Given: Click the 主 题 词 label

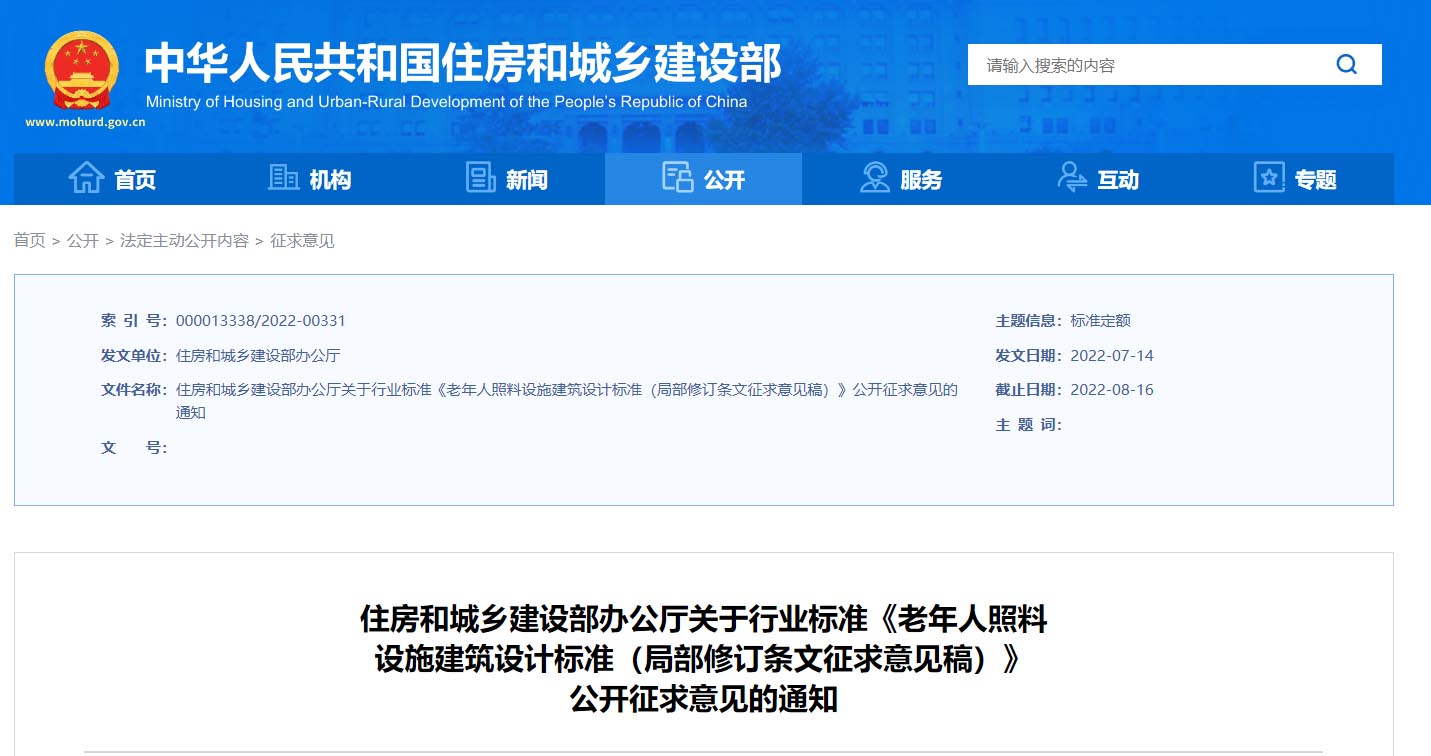Looking at the screenshot, I should [x=1028, y=425].
